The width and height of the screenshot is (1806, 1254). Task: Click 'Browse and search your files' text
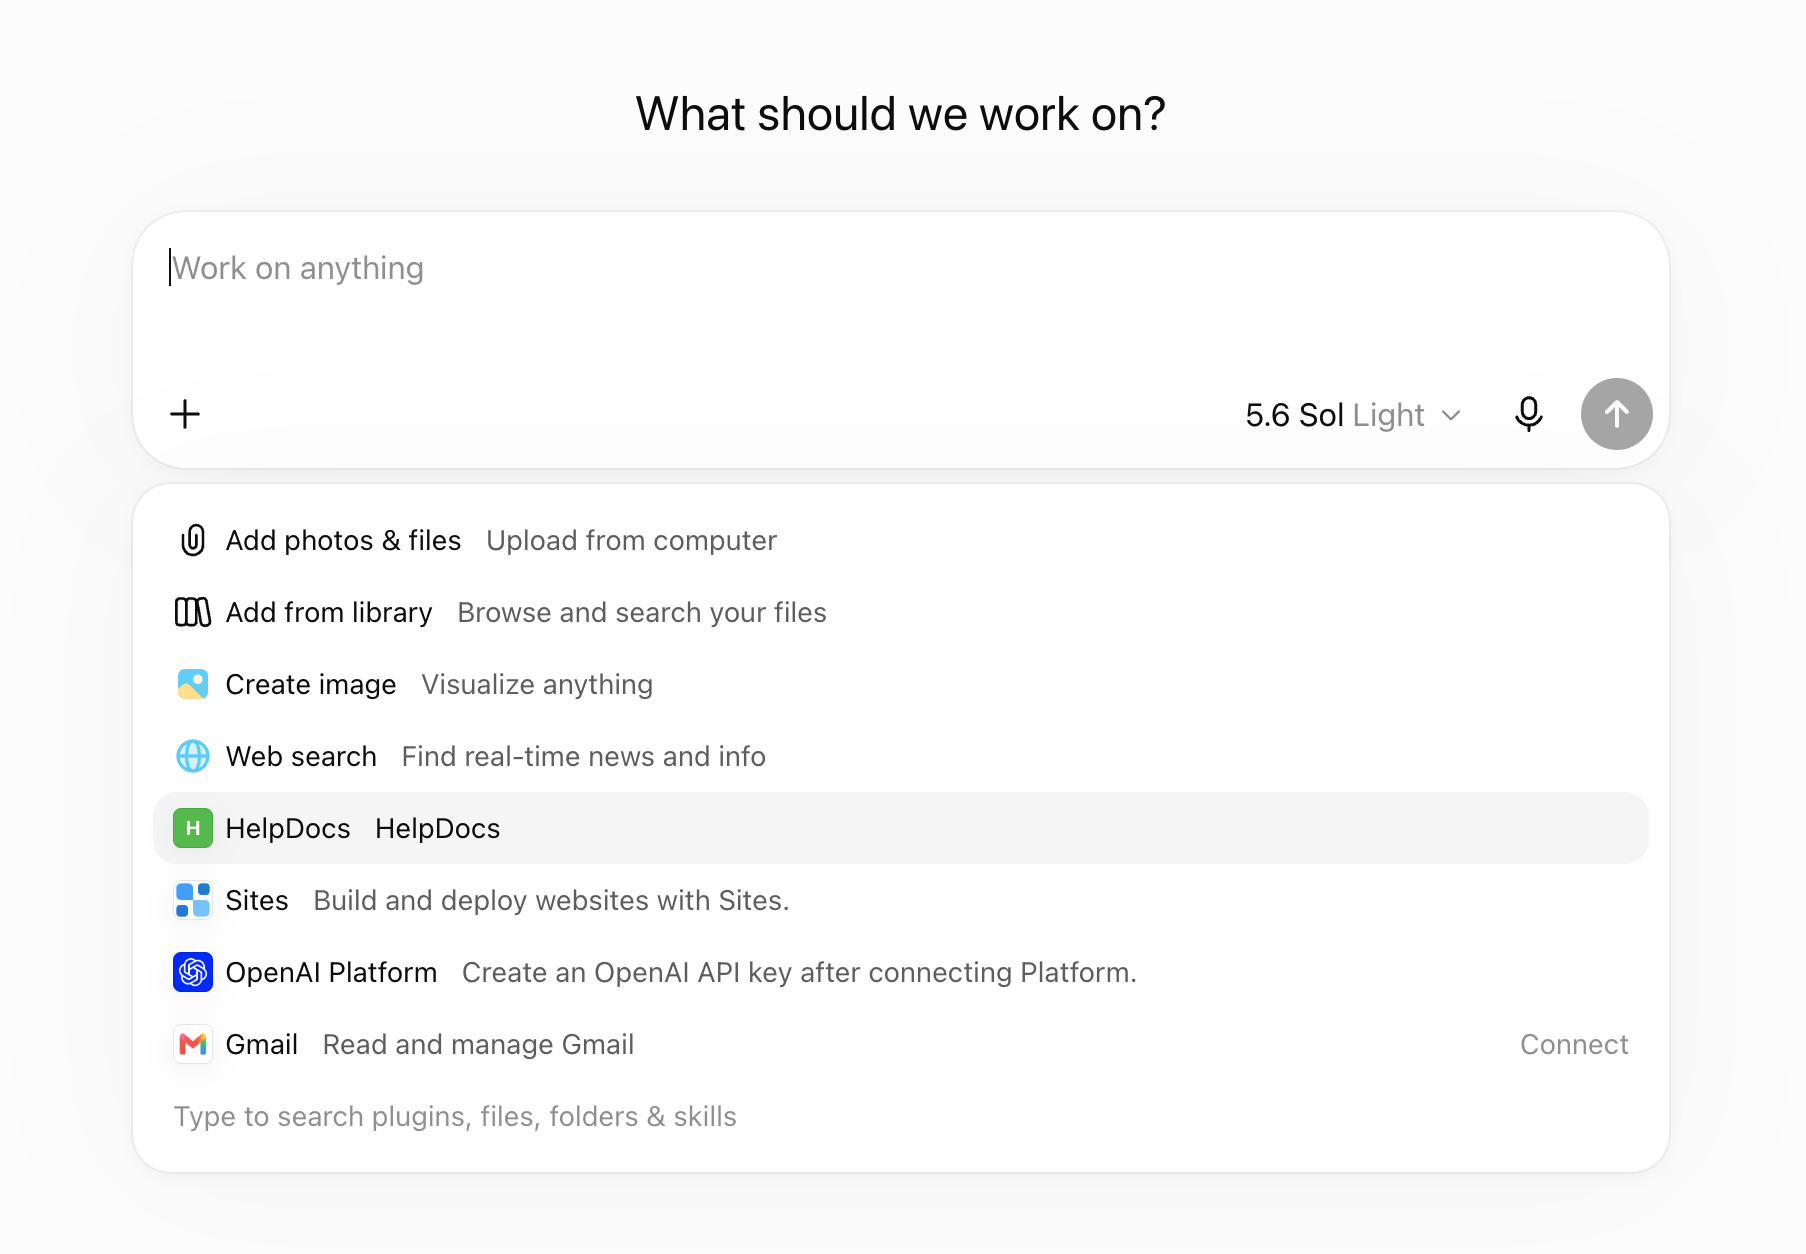(x=642, y=612)
